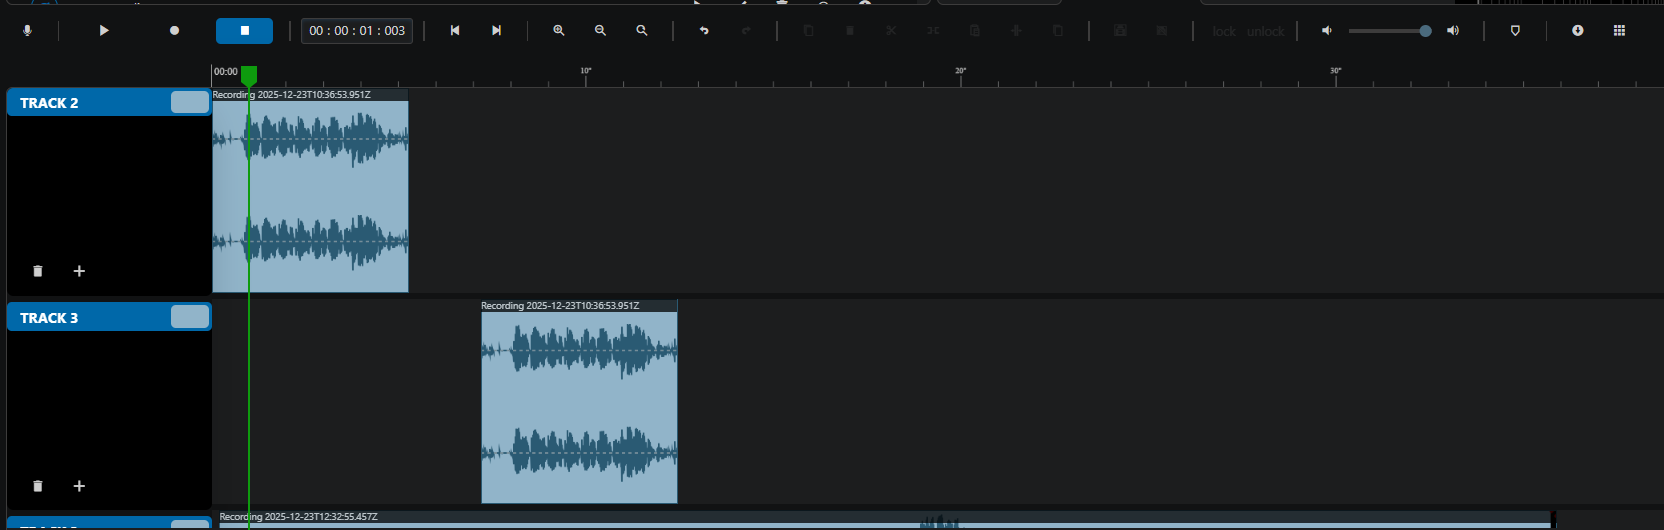Image resolution: width=1664 pixels, height=530 pixels.
Task: Zoom out of the timeline
Action: click(x=600, y=31)
